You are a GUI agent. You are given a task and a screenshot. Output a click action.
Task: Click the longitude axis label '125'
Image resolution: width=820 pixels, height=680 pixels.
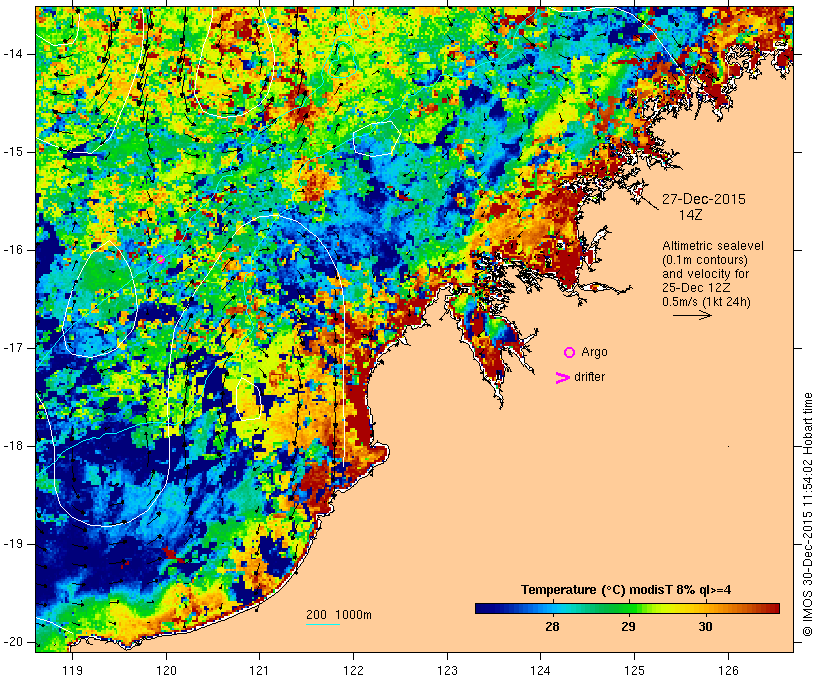tap(634, 671)
